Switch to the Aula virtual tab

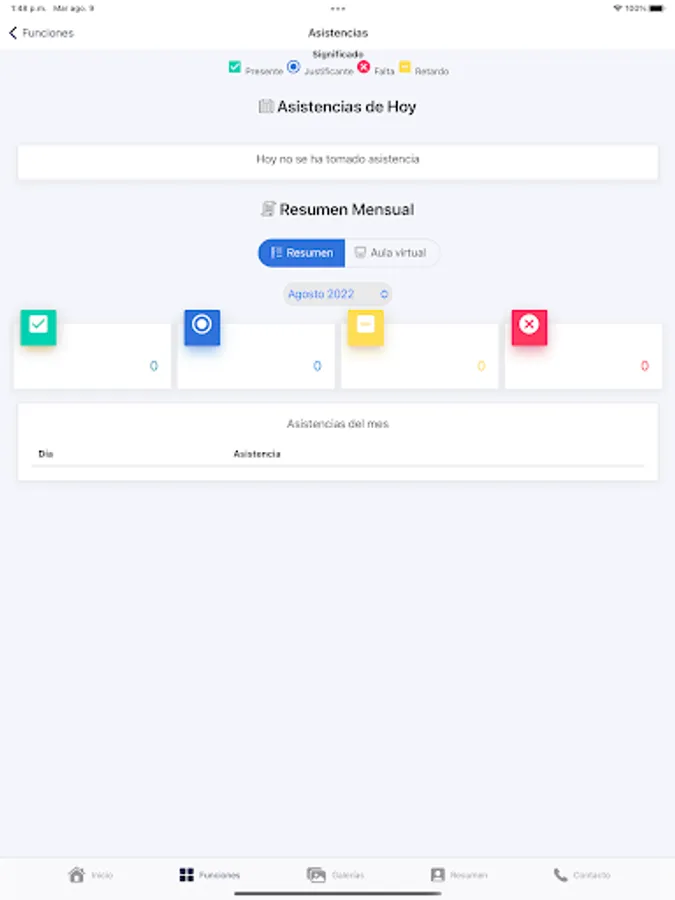click(x=392, y=253)
